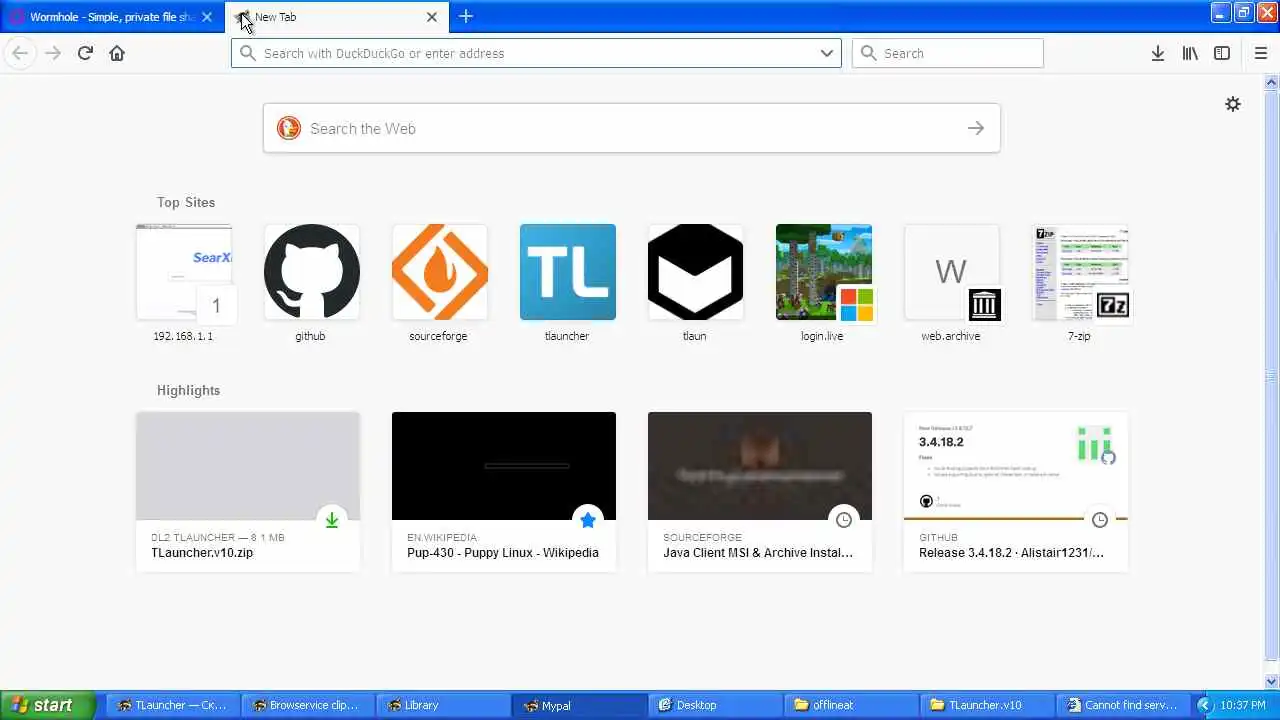
Task: Focus the toolbar Search box
Action: pyautogui.click(x=948, y=53)
